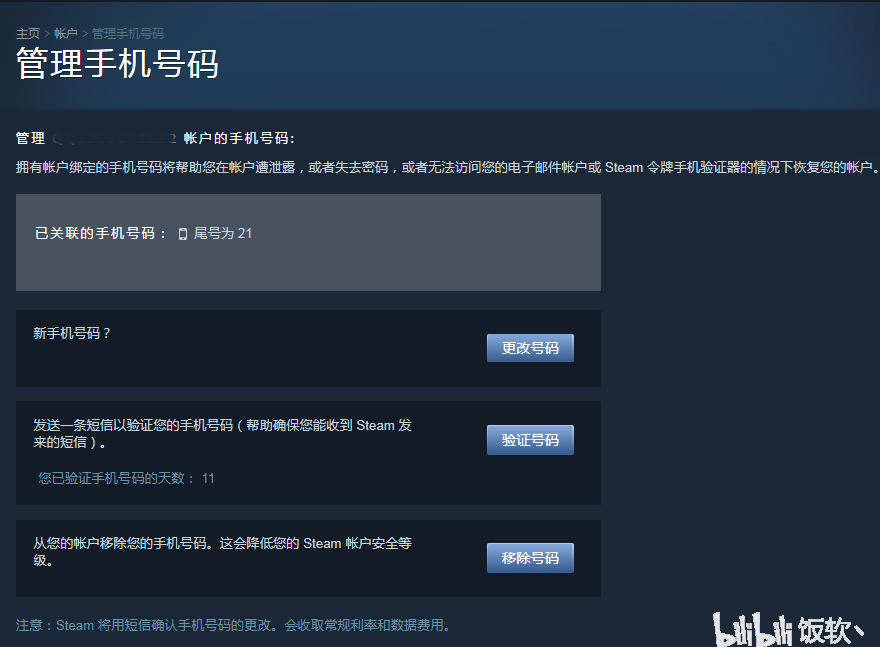This screenshot has width=880, height=647.
Task: Click the 您已验证手机号码的天数 text
Action: pos(115,478)
